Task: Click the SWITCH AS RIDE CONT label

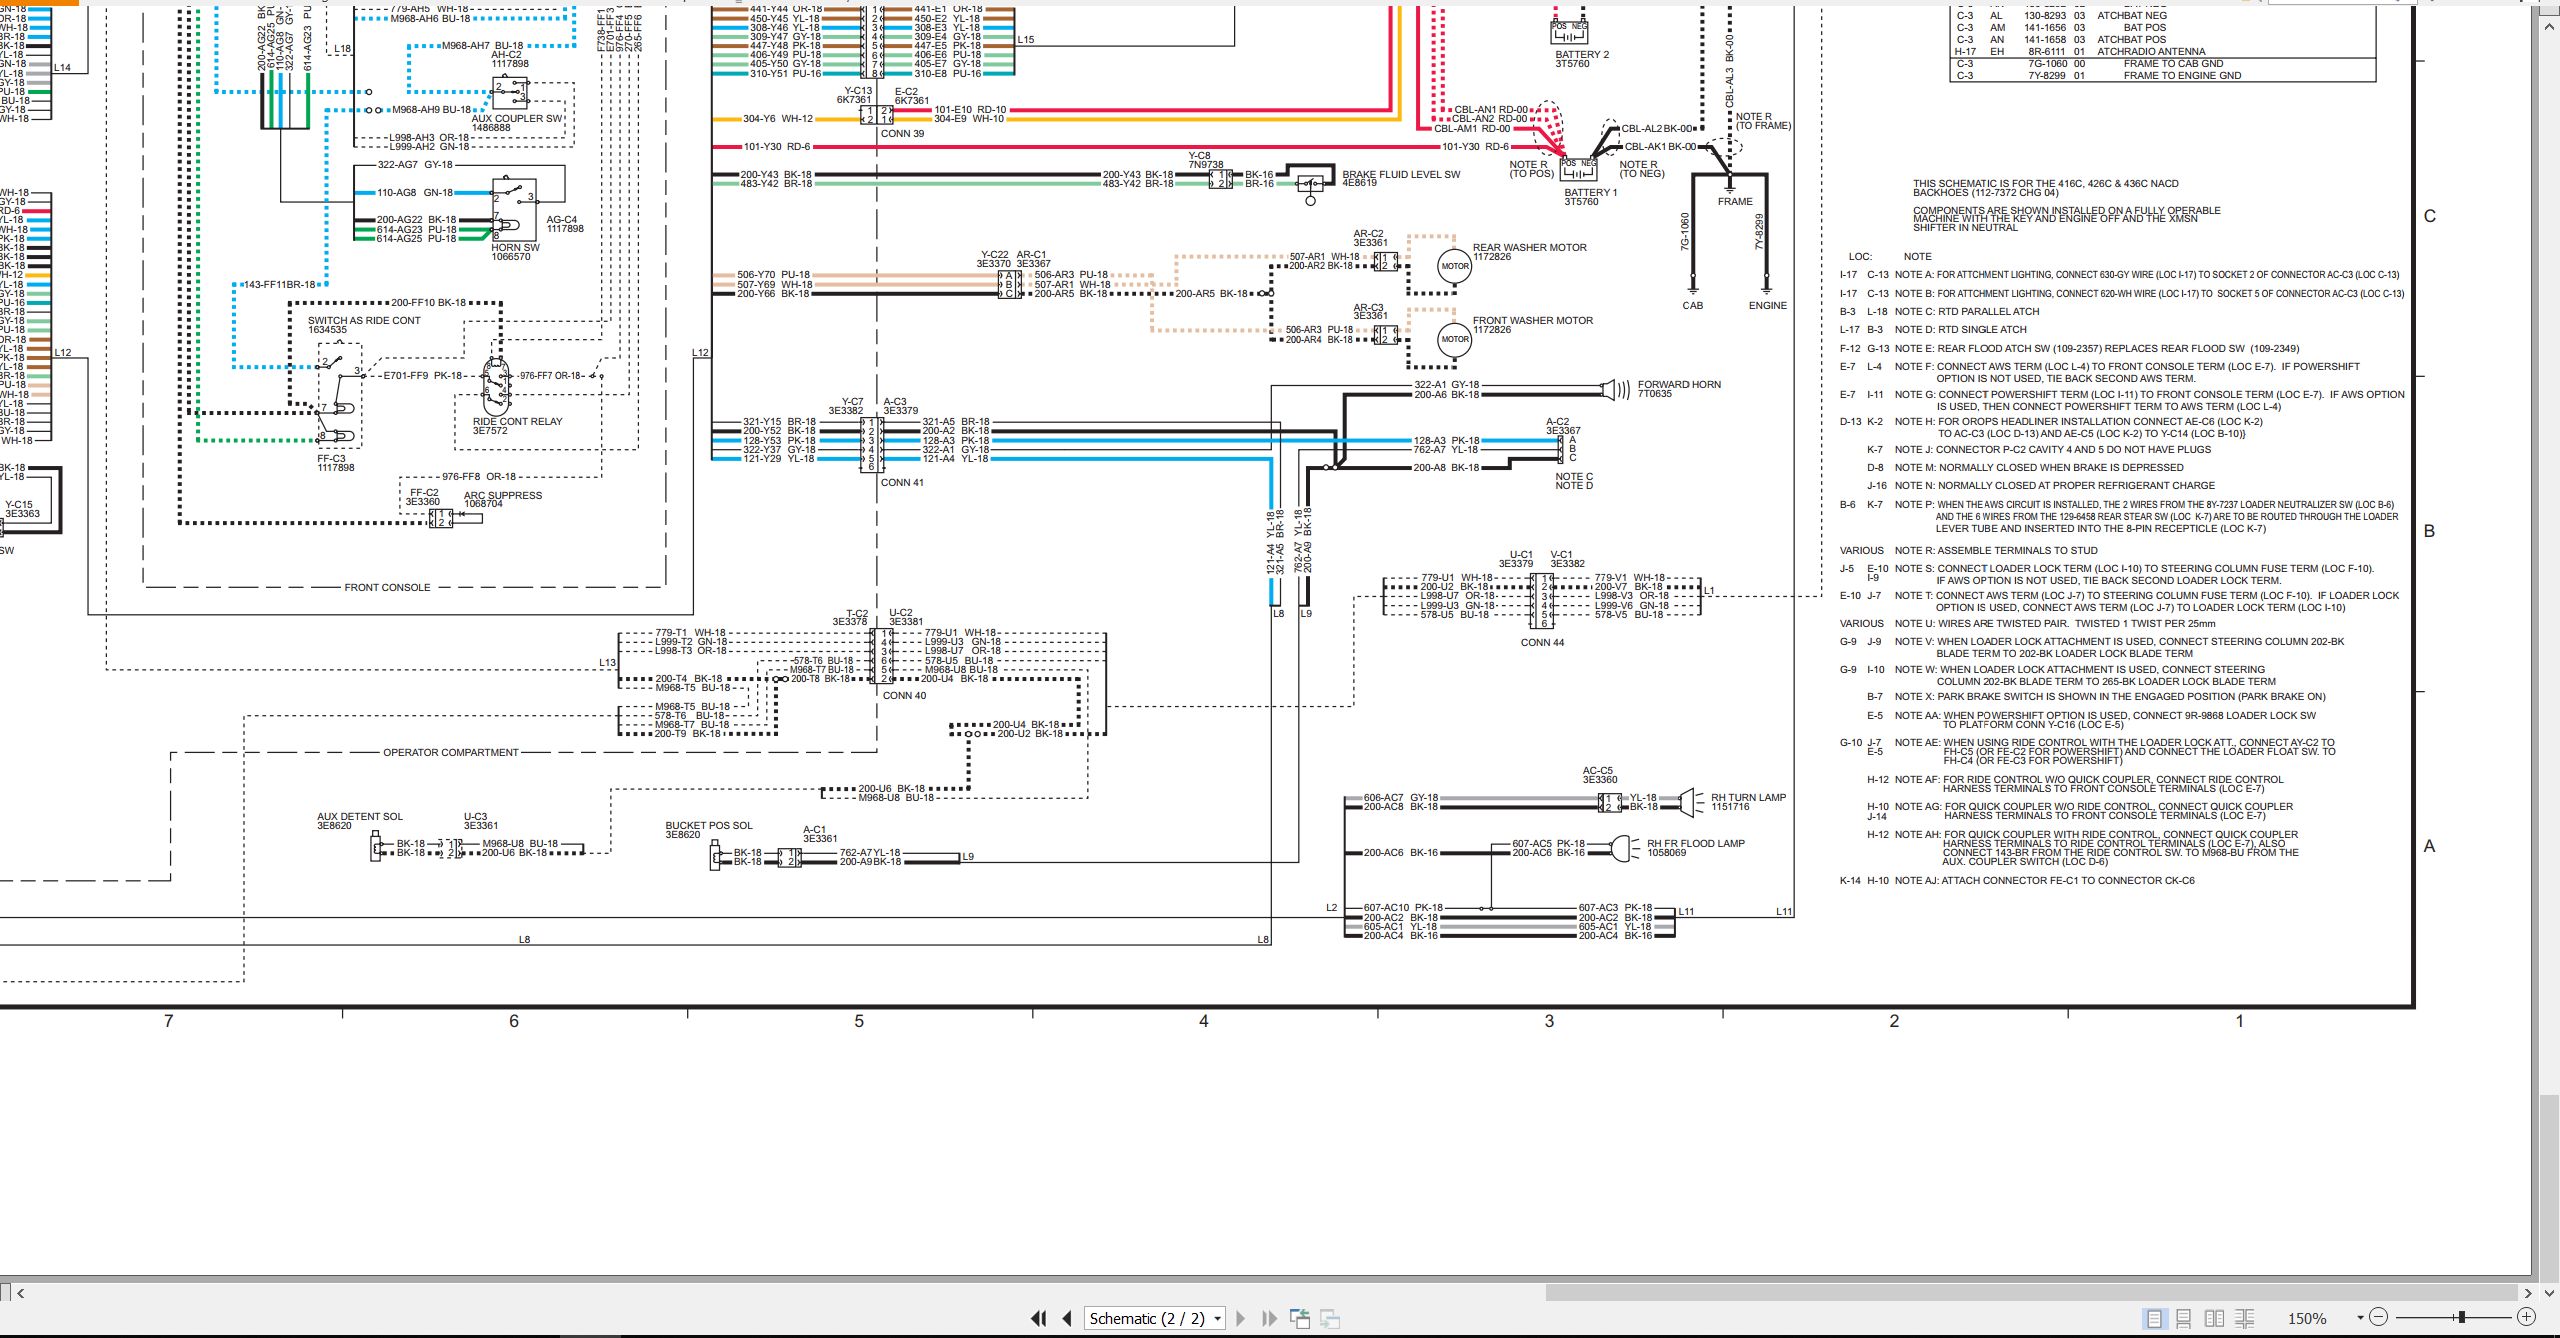Action: click(364, 321)
